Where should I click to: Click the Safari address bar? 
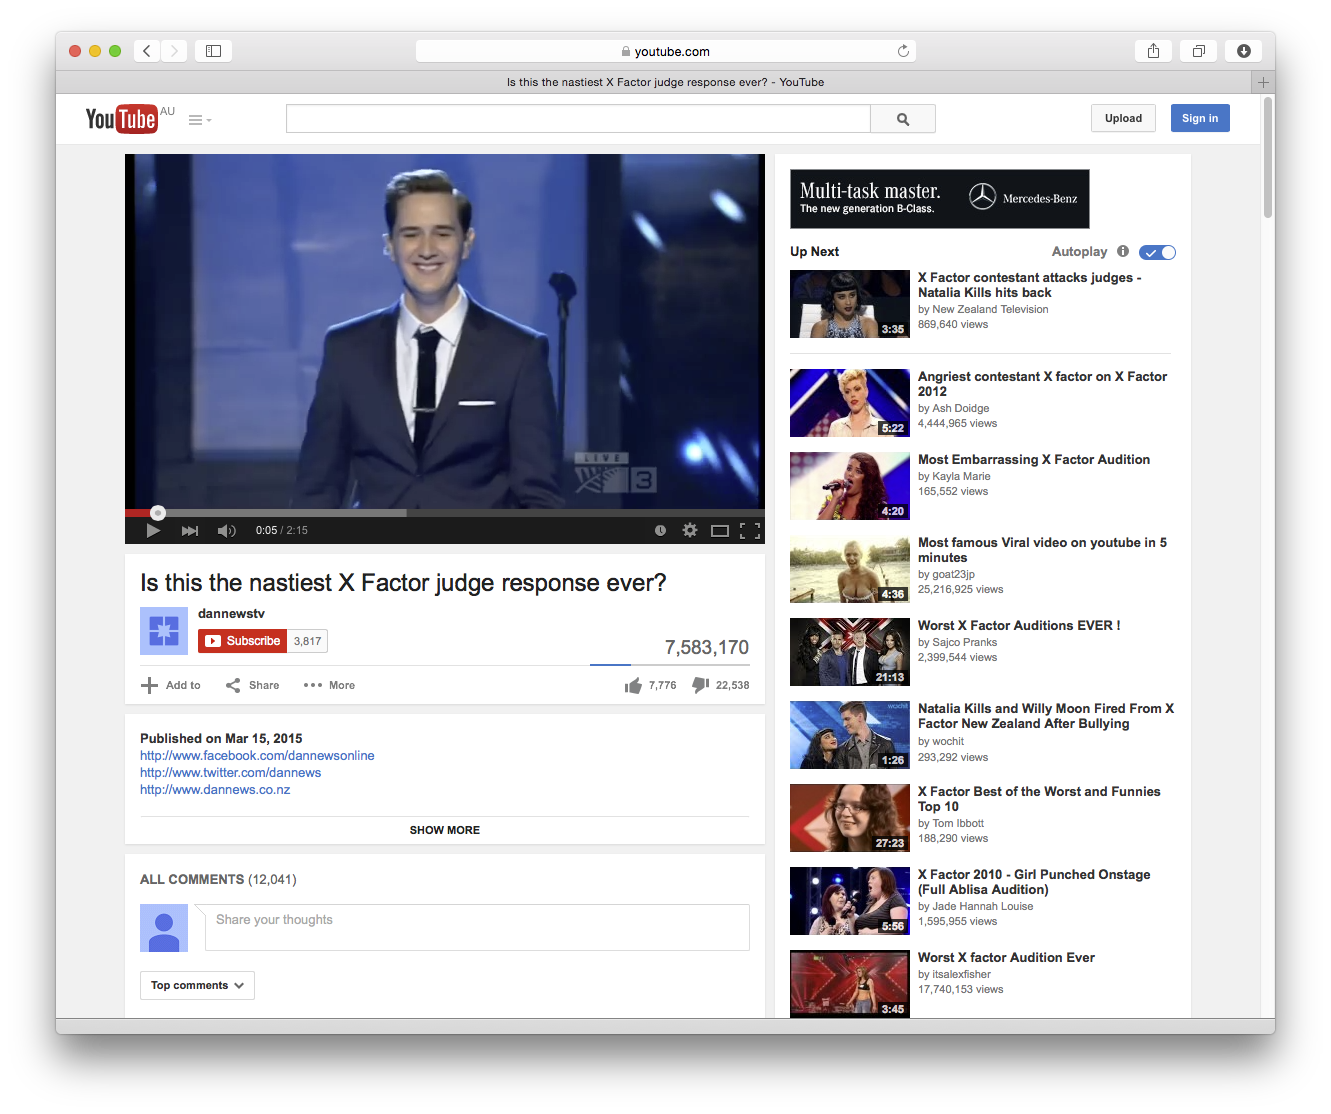coord(666,51)
